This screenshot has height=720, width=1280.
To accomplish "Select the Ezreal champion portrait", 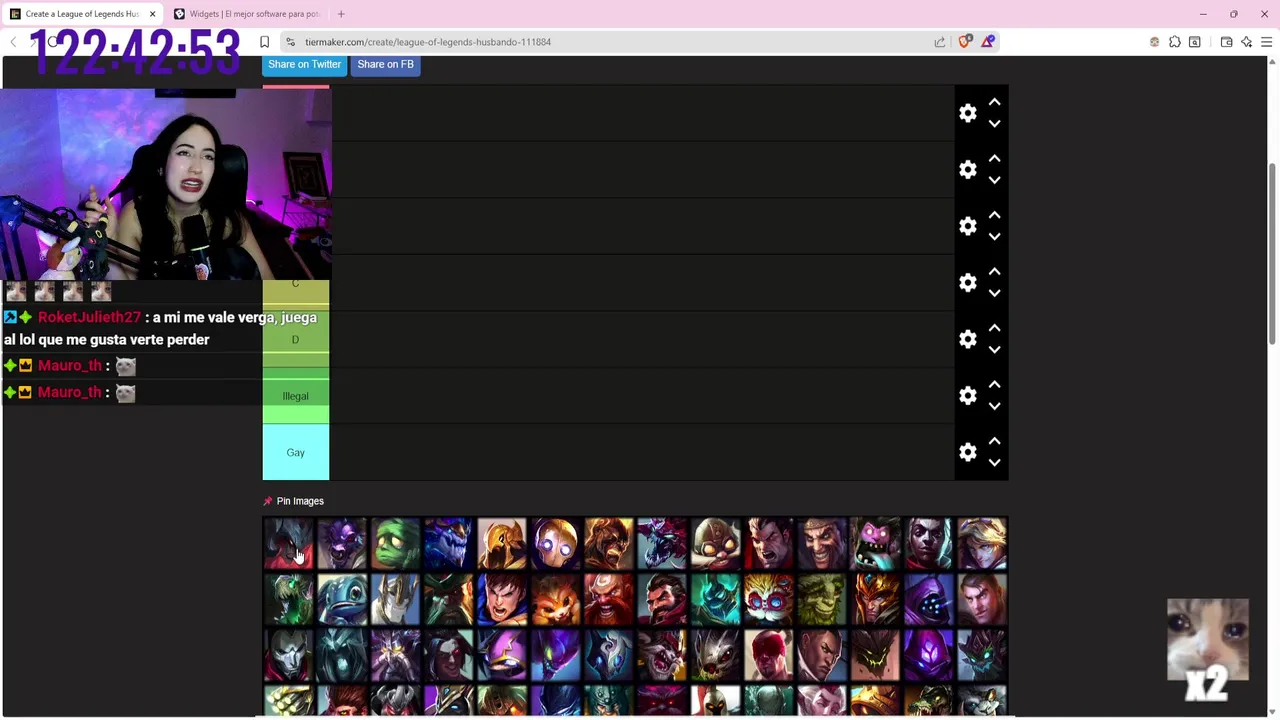I will 982,543.
